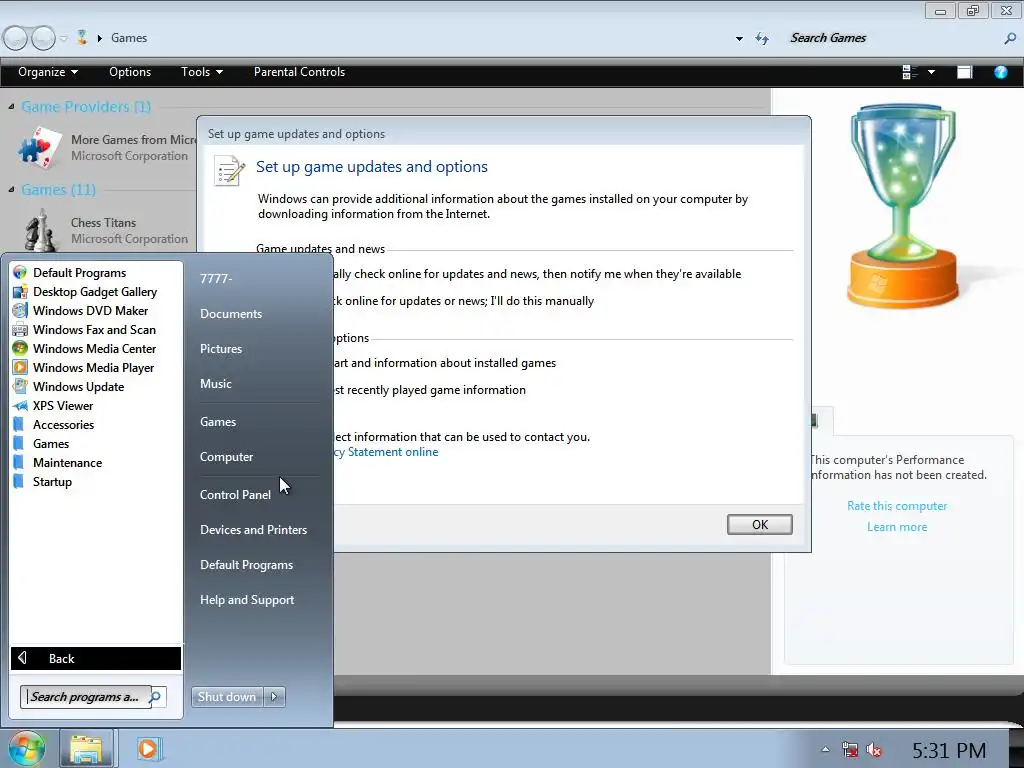Open the Privacy Statement online link
This screenshot has height=768, width=1024.
385,452
